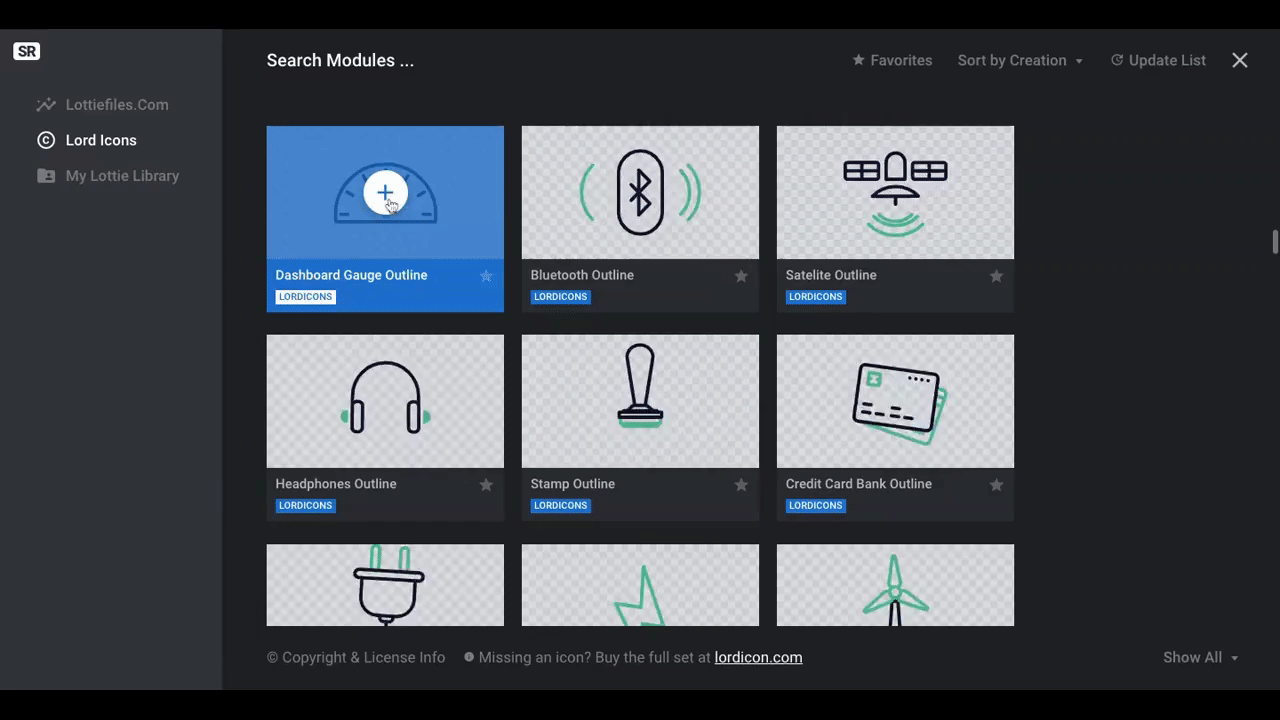1280x720 pixels.
Task: Select the electric plug icon thumbnail
Action: (385, 585)
